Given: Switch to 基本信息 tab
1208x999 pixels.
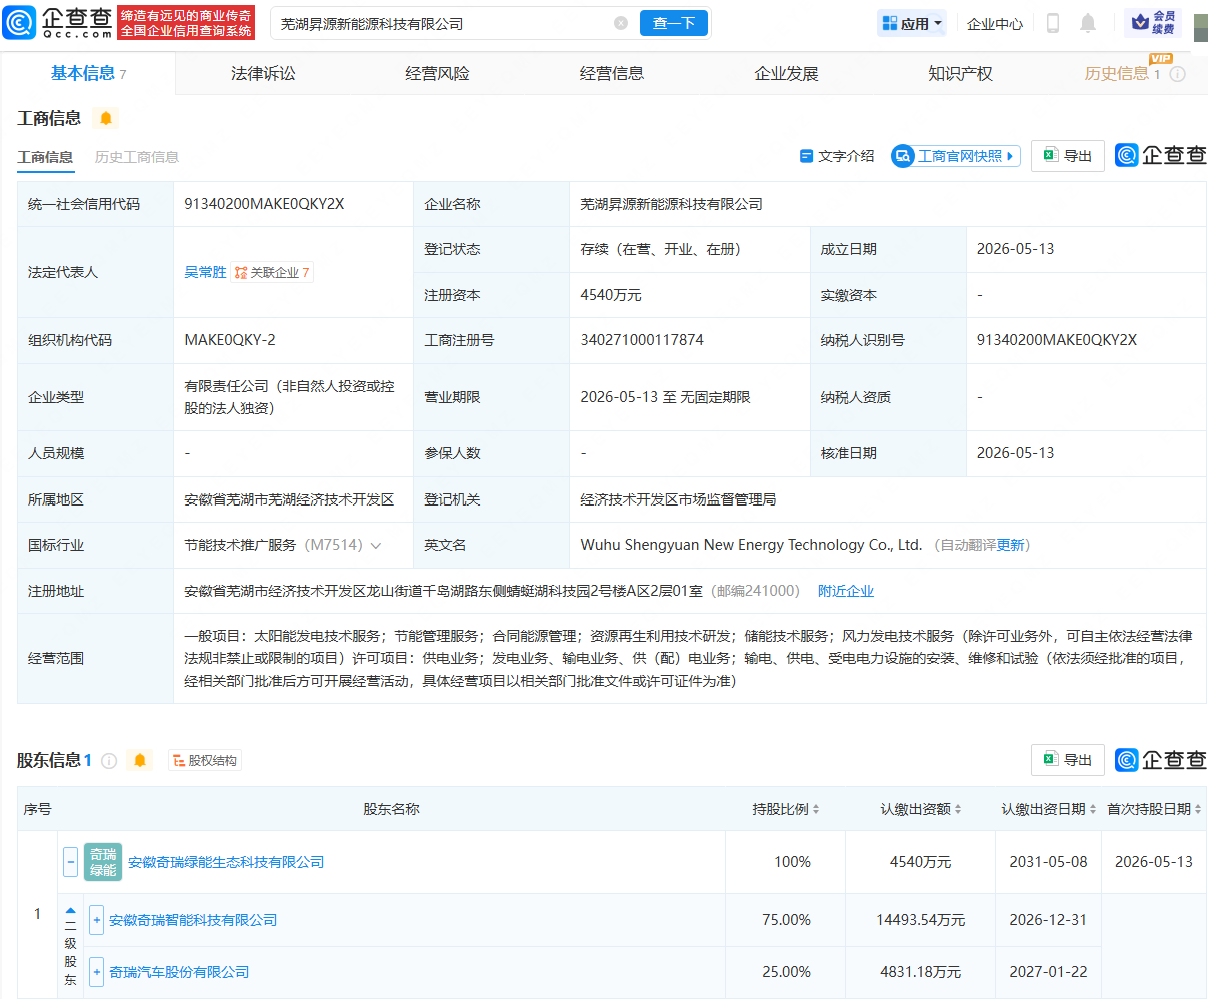Looking at the screenshot, I should coord(88,73).
